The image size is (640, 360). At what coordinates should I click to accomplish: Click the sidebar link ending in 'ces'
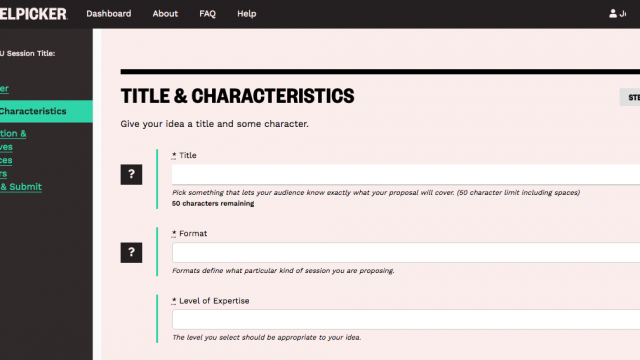pos(6,160)
